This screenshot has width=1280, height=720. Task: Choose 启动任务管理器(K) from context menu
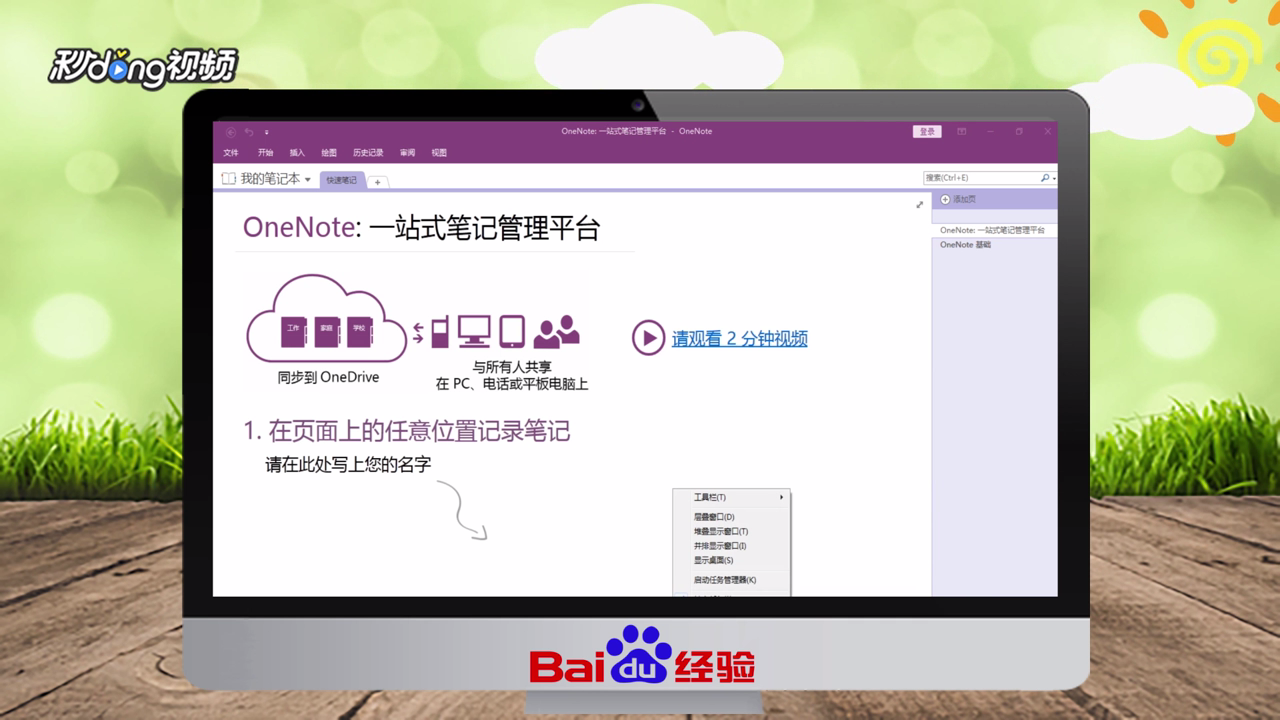731,580
